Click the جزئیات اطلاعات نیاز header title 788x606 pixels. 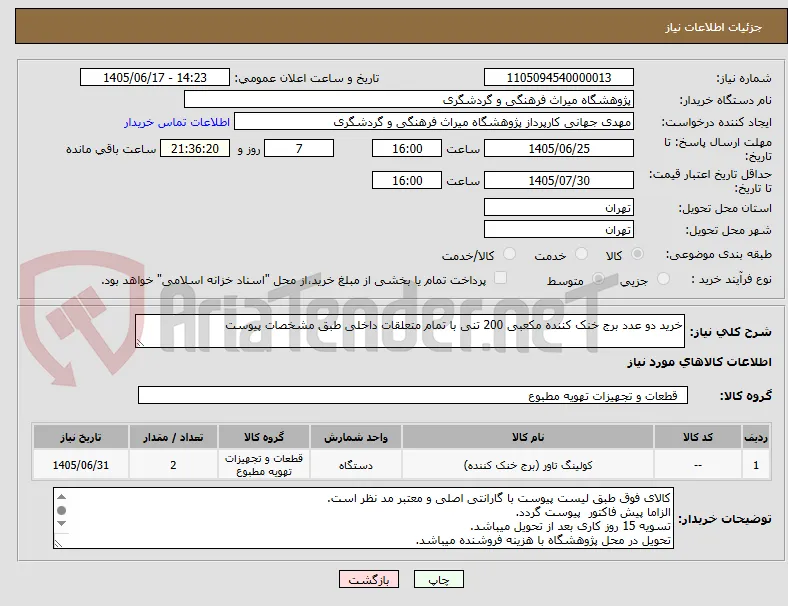[714, 27]
